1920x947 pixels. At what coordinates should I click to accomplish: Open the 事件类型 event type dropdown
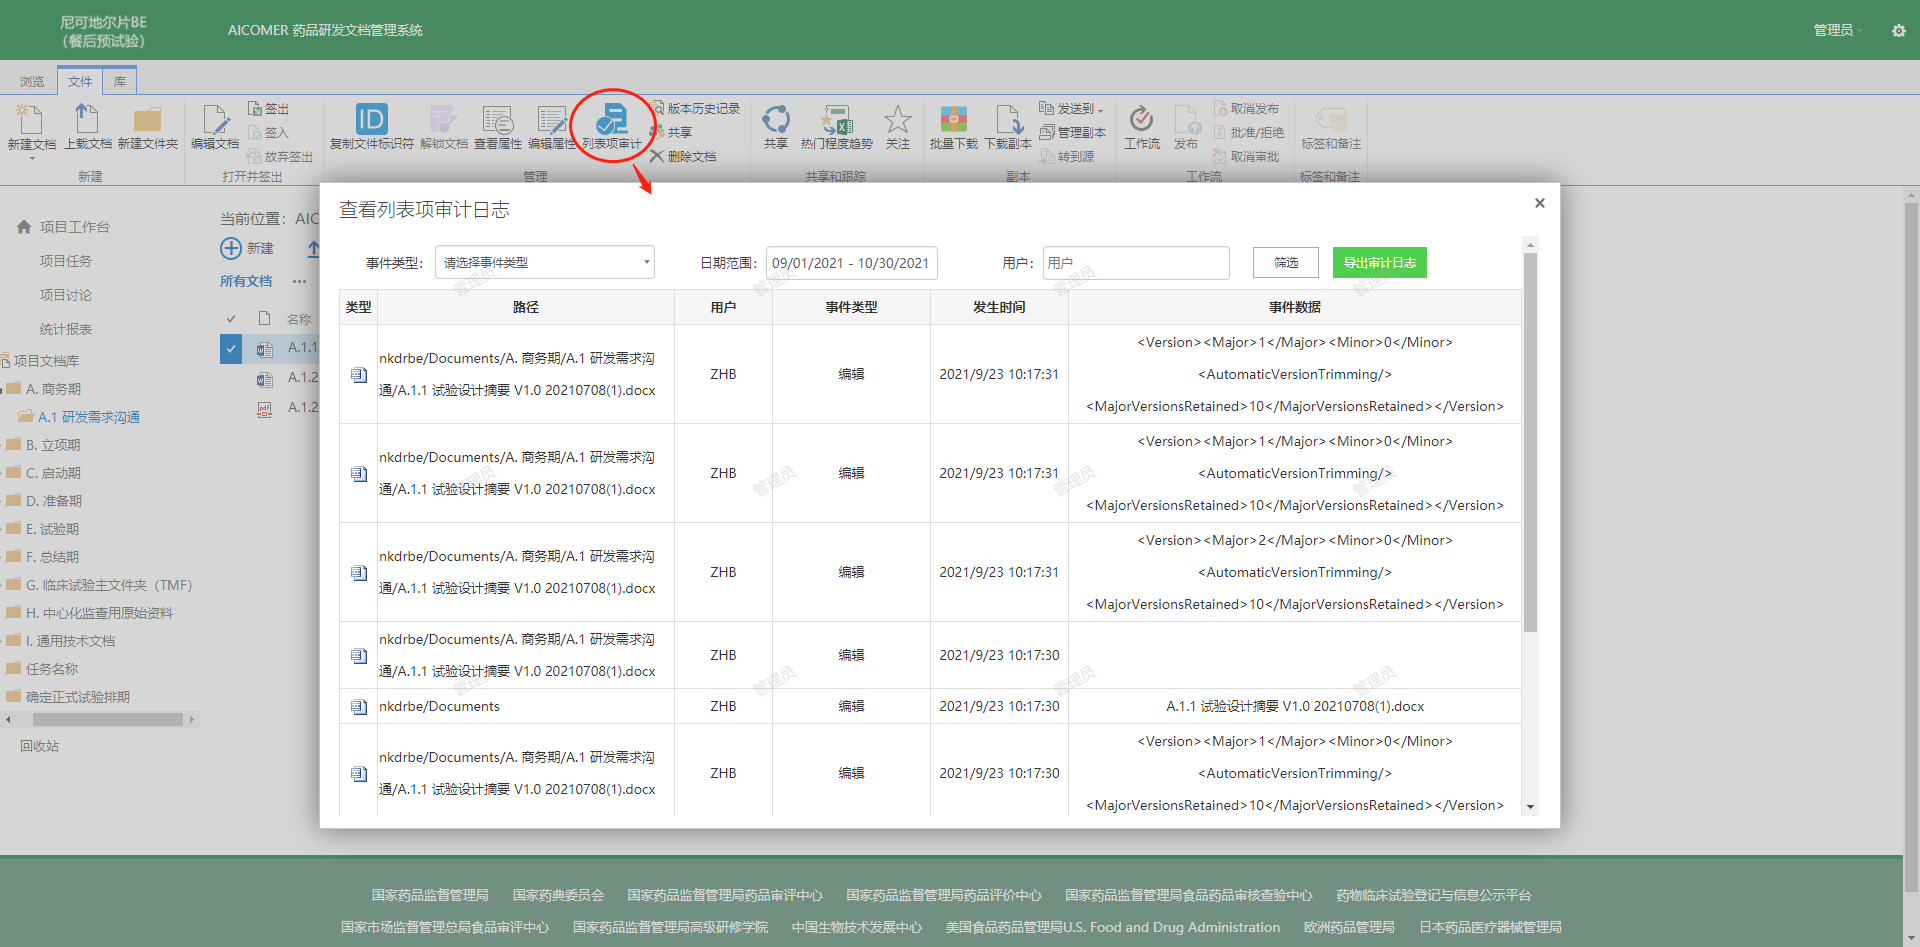coord(545,262)
